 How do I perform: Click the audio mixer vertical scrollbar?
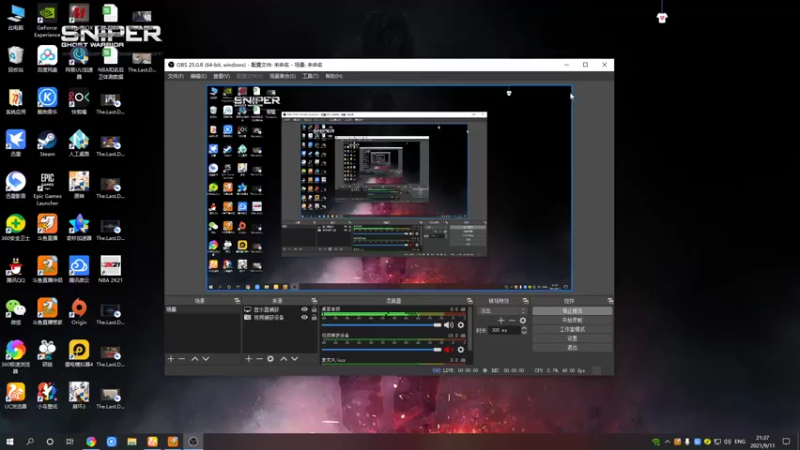[x=469, y=329]
